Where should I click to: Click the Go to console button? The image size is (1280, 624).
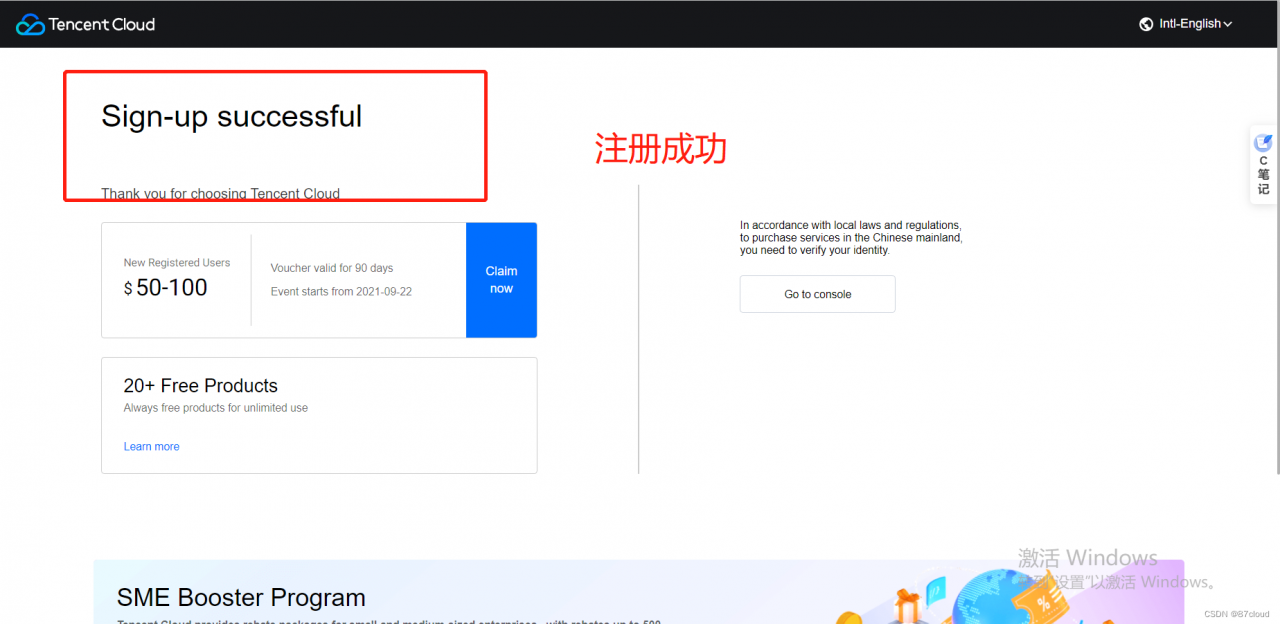(x=817, y=293)
